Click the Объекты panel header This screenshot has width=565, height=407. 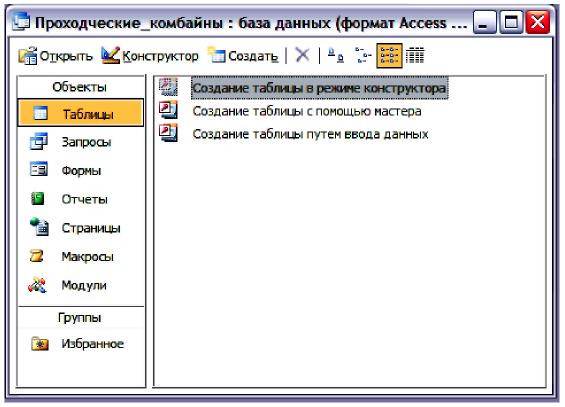80,87
